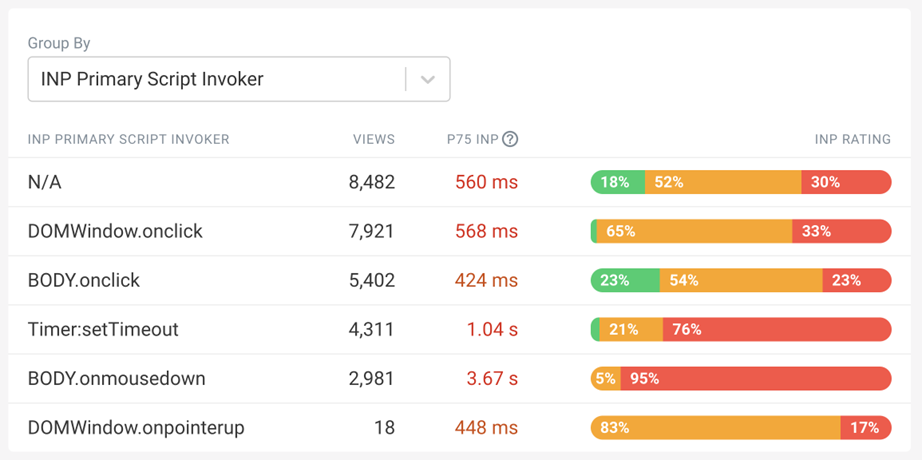Click the 95% red segment for BODY.onmousedown
922x460 pixels.
(755, 378)
